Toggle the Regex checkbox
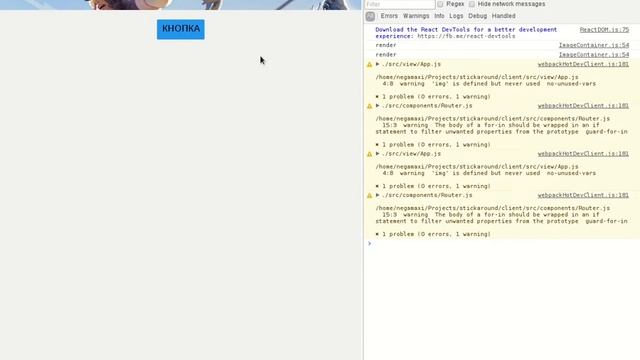 point(440,4)
